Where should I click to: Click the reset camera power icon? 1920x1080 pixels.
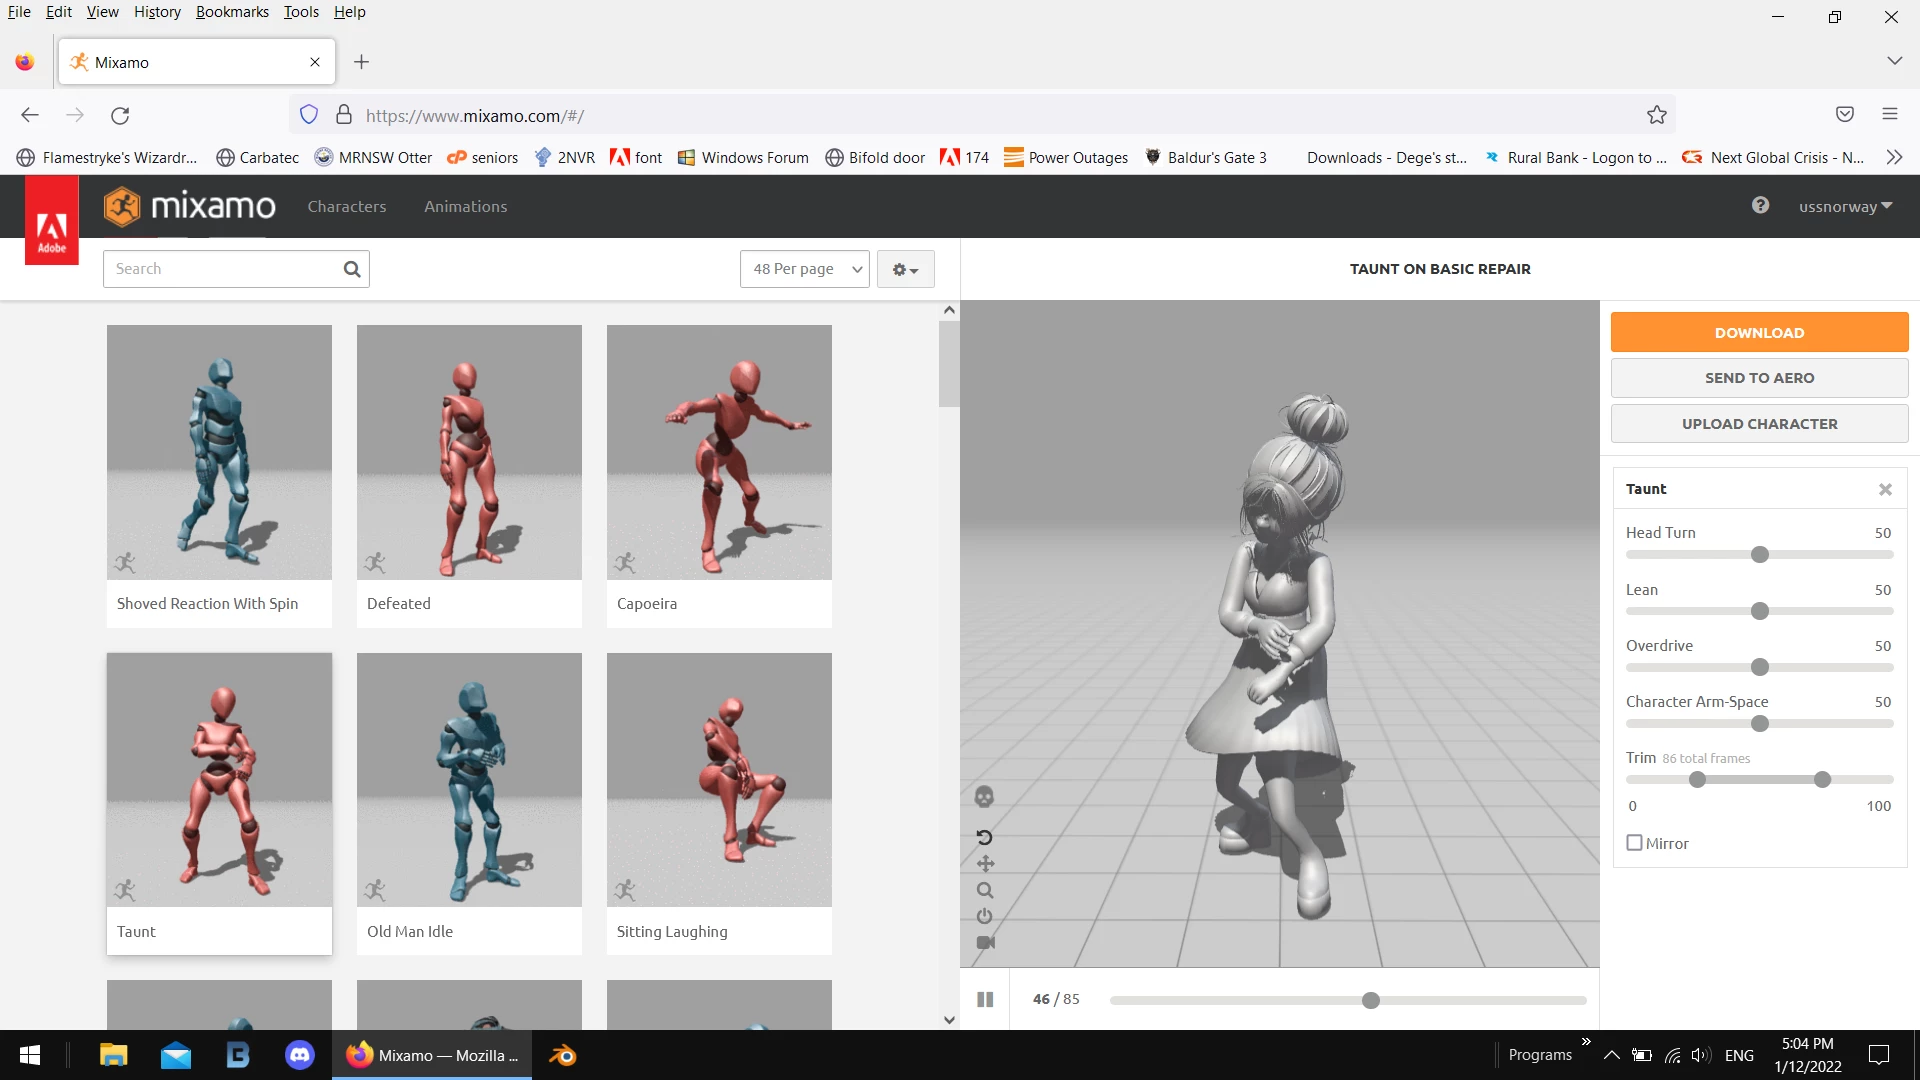tap(985, 916)
